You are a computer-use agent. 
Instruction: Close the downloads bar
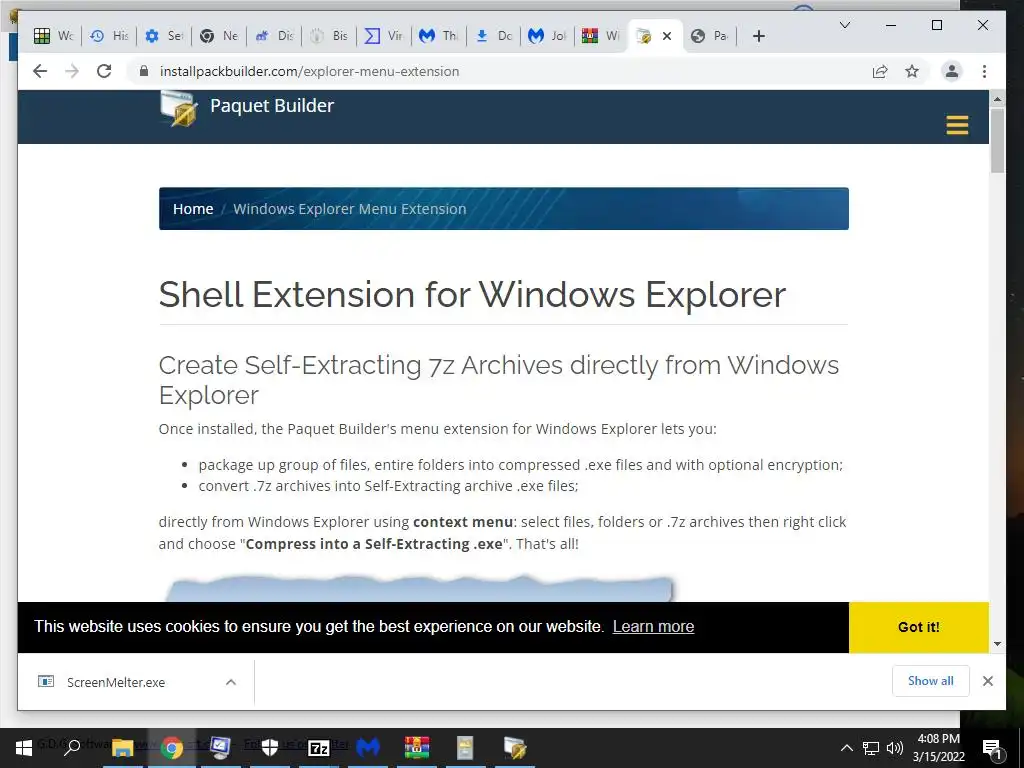tap(987, 681)
